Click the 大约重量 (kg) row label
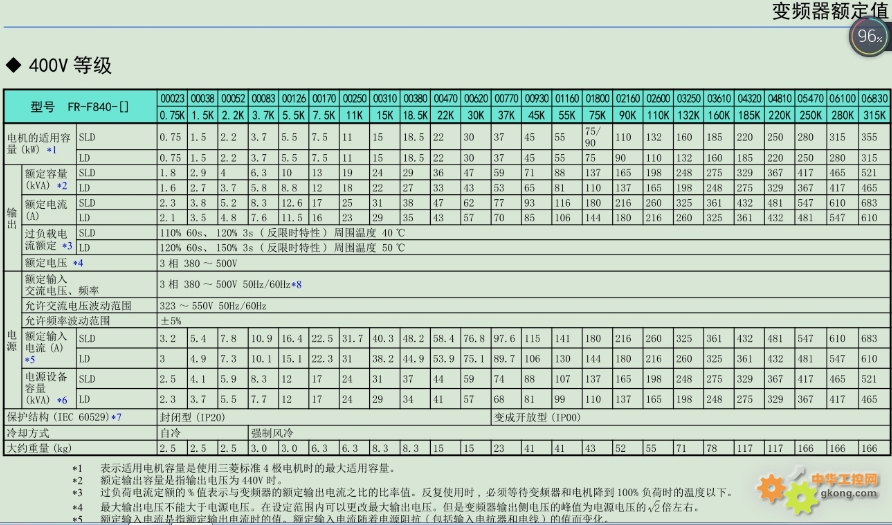 (39, 448)
